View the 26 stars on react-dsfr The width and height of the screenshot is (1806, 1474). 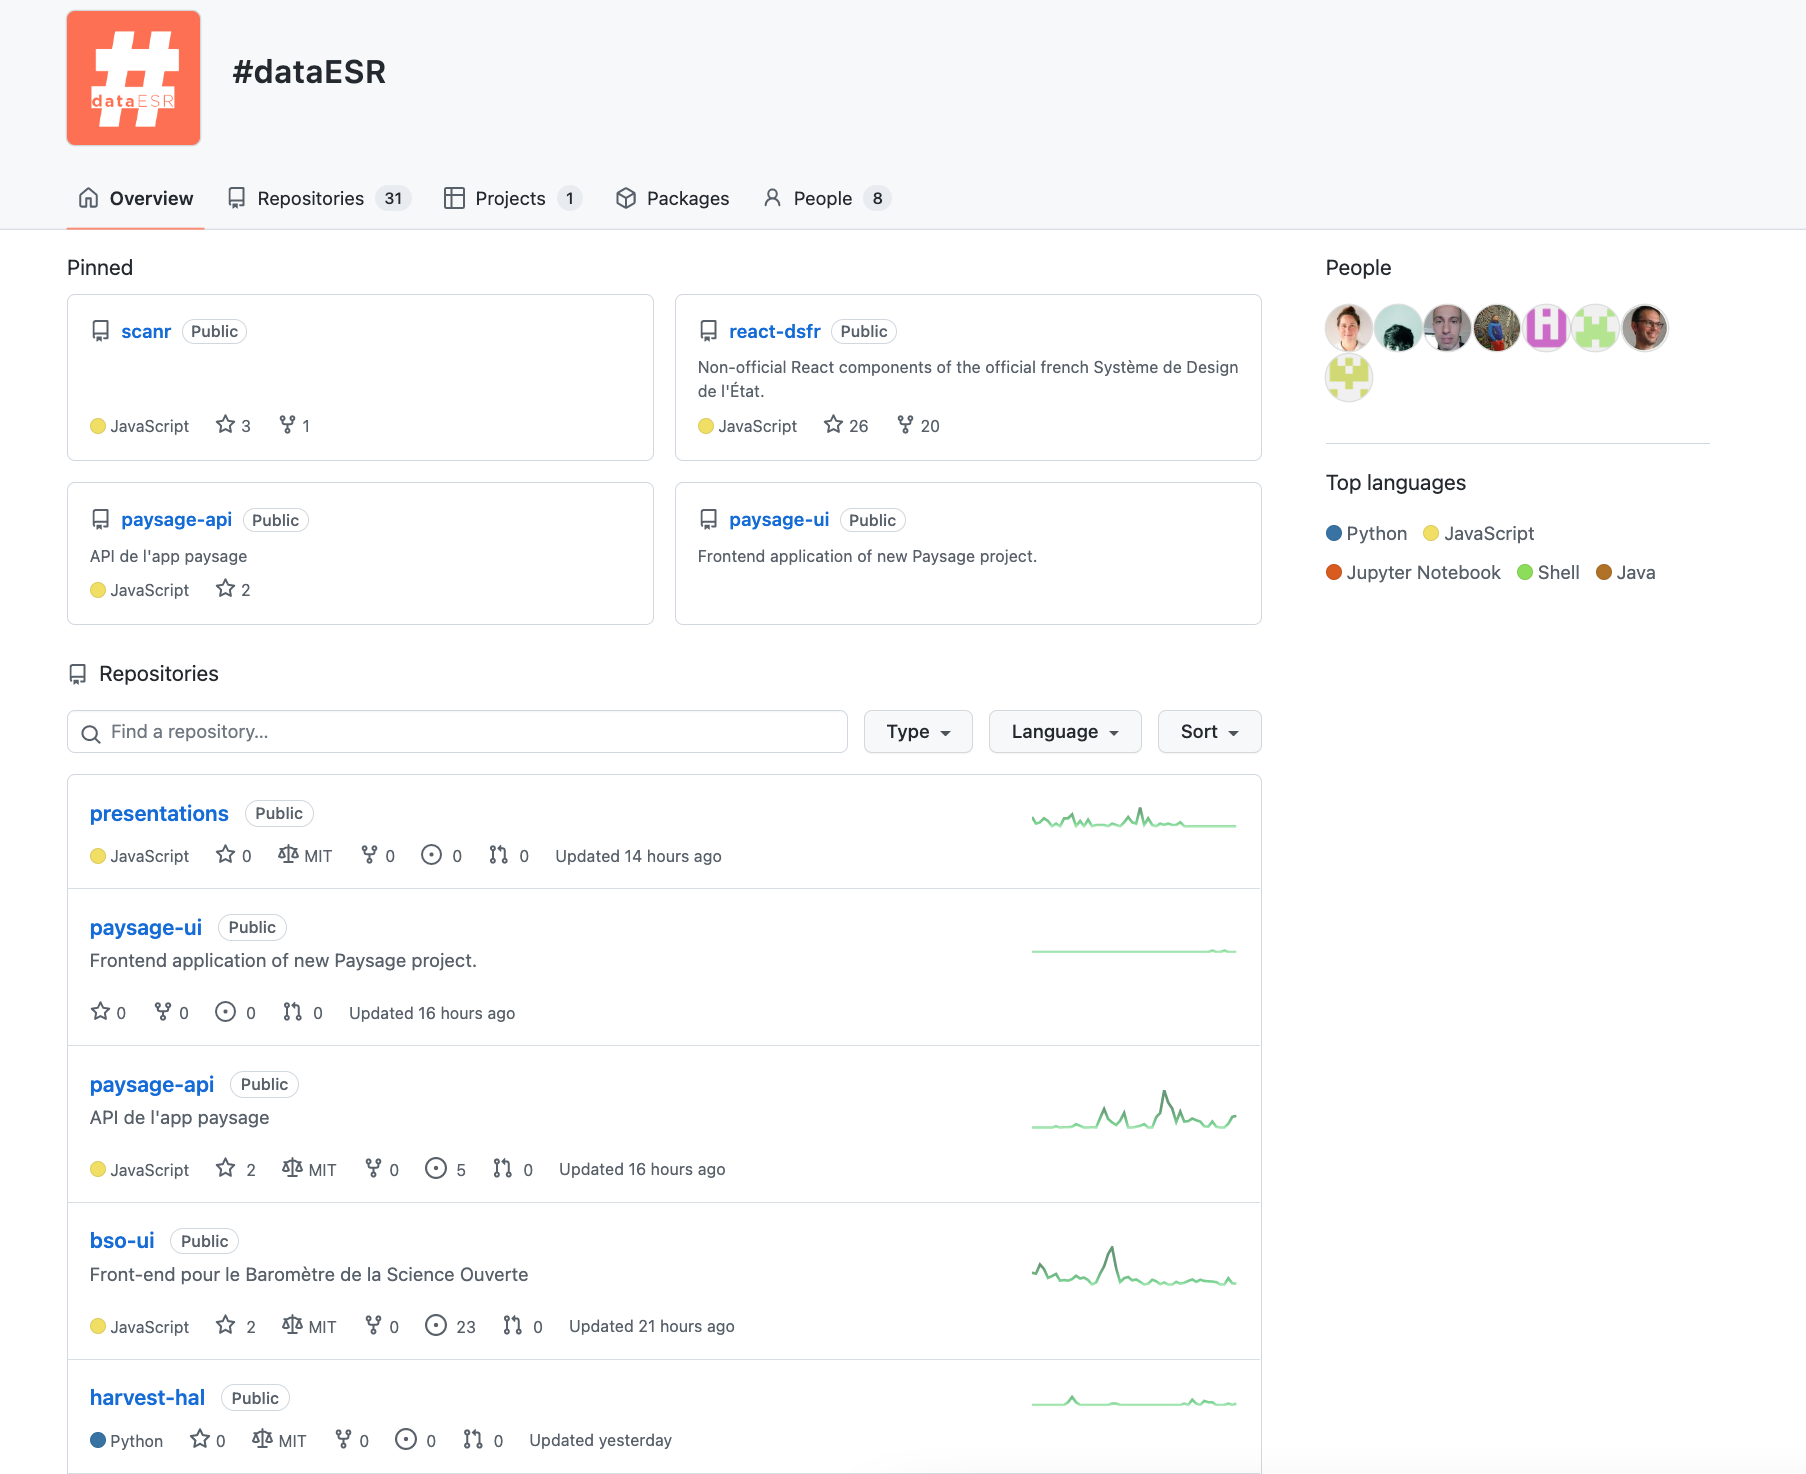coord(846,425)
